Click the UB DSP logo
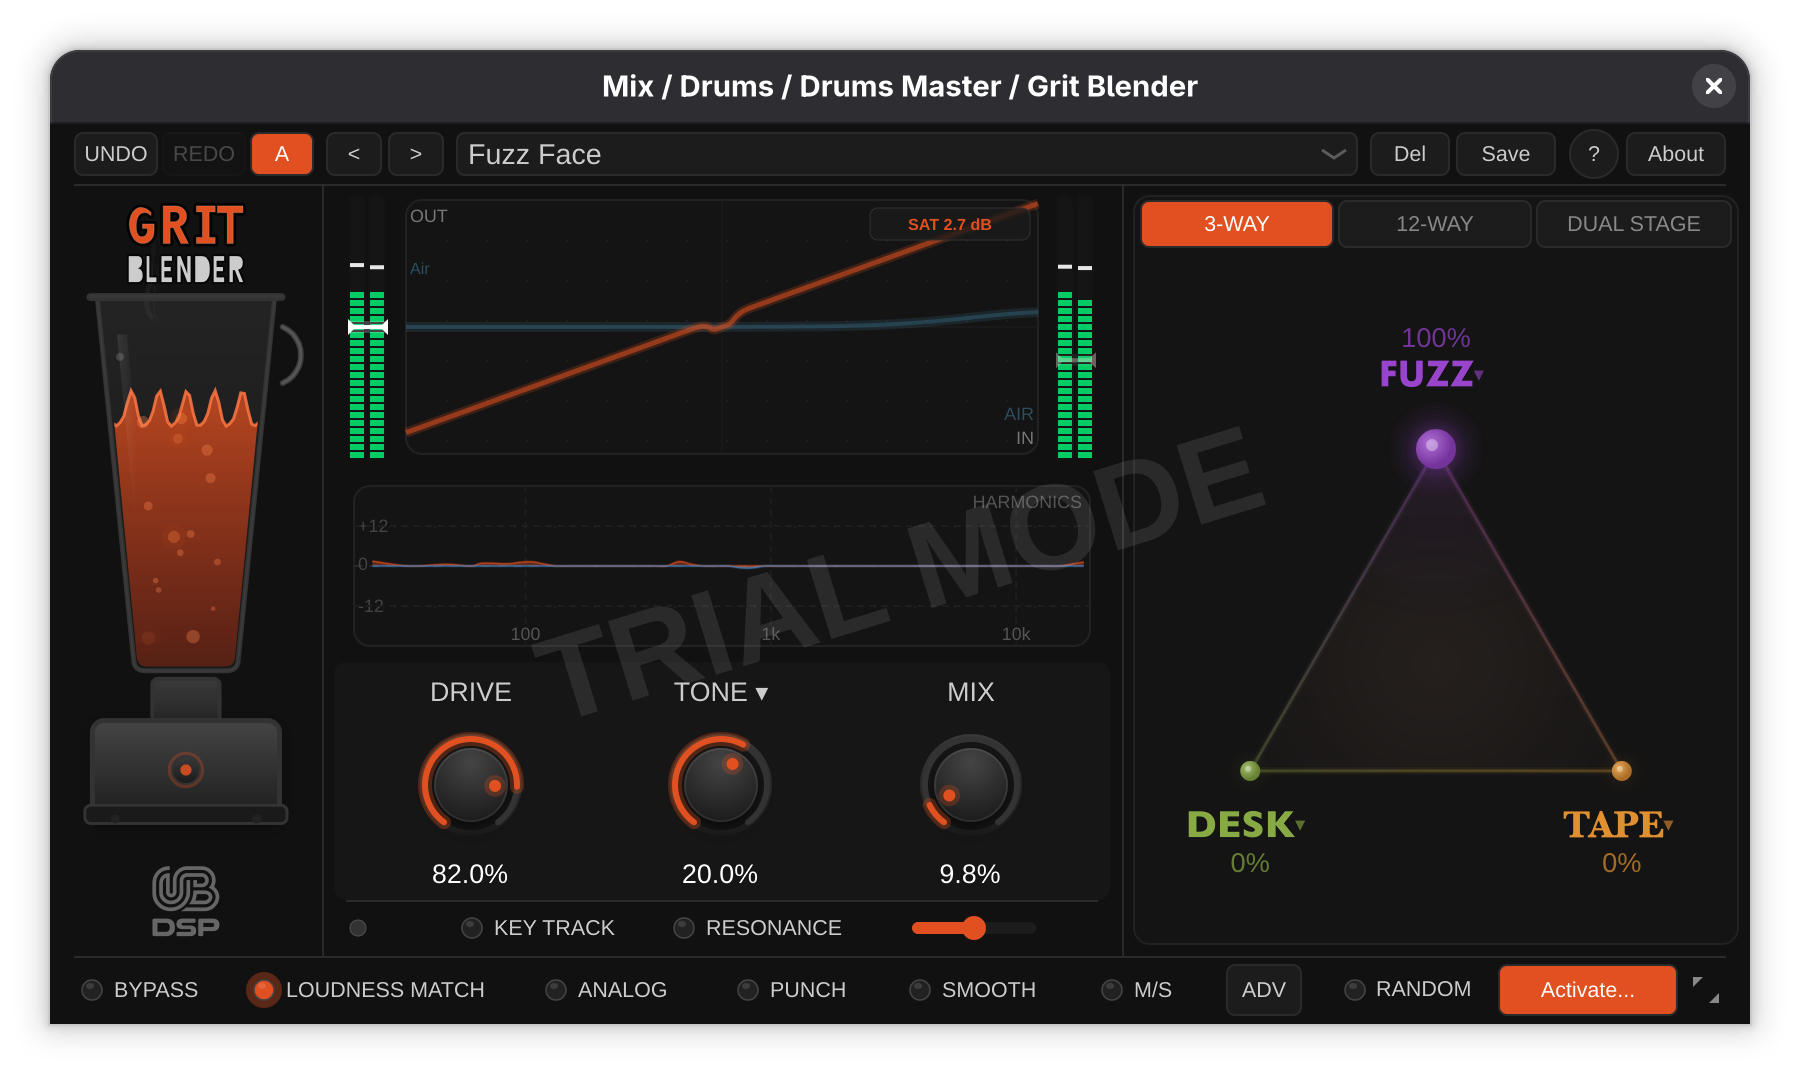The image size is (1800, 1074). click(186, 901)
